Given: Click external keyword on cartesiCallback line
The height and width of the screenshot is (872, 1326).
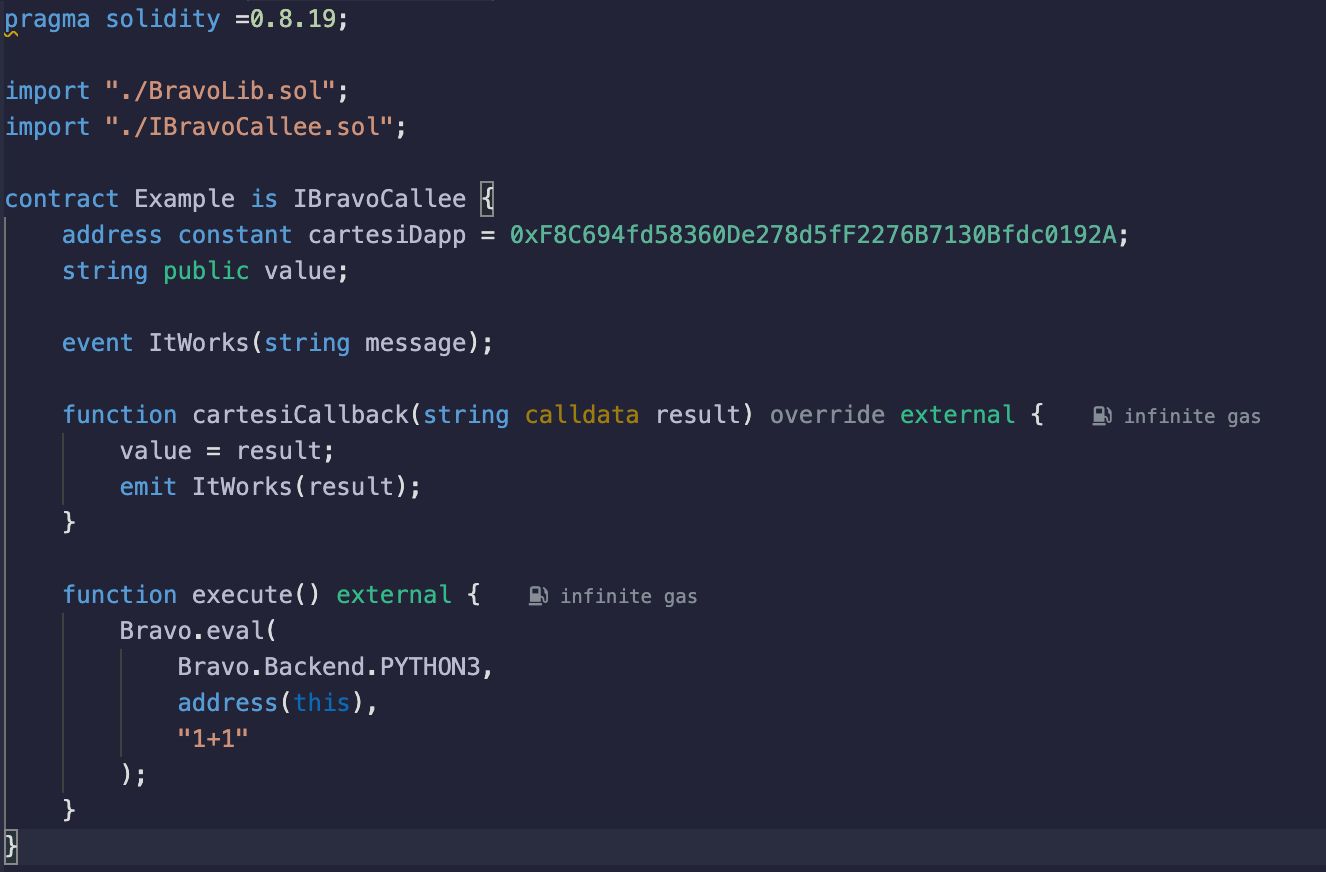Looking at the screenshot, I should [x=957, y=415].
